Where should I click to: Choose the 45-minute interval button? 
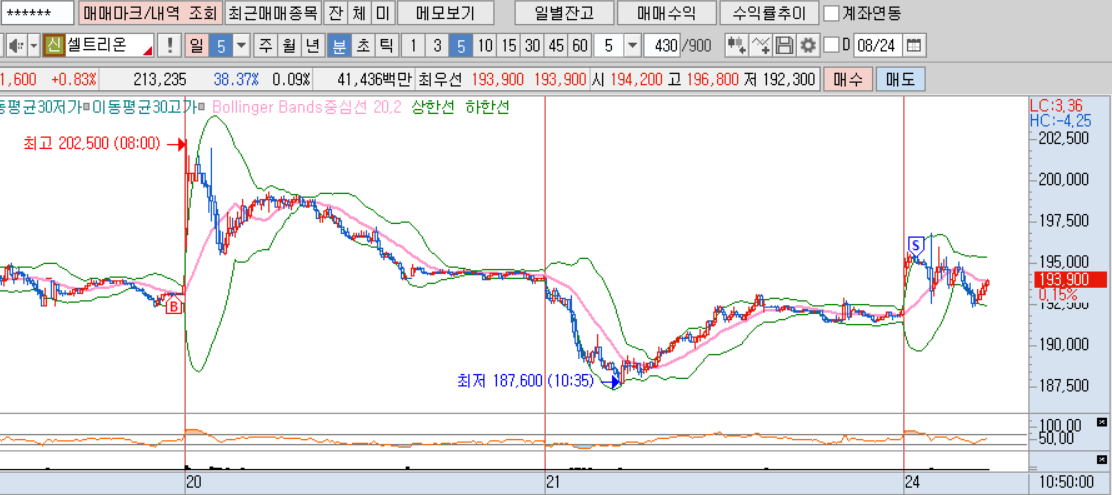click(556, 46)
